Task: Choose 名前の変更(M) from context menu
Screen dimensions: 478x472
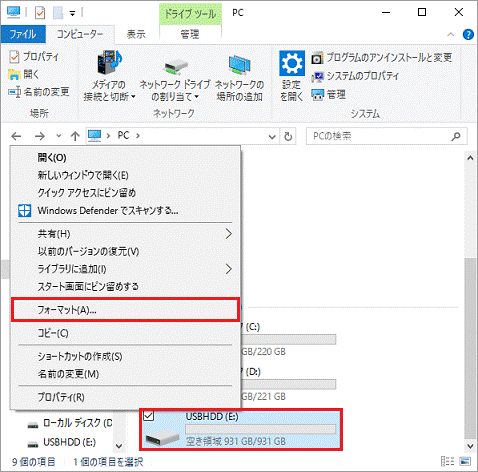Action: click(x=125, y=374)
